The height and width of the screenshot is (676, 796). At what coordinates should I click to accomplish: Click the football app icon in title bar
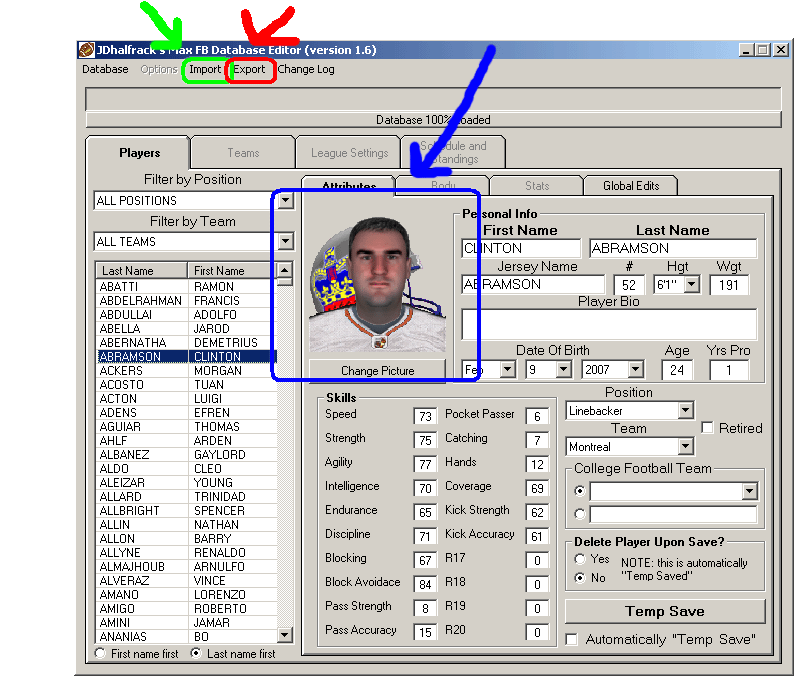pyautogui.click(x=86, y=50)
